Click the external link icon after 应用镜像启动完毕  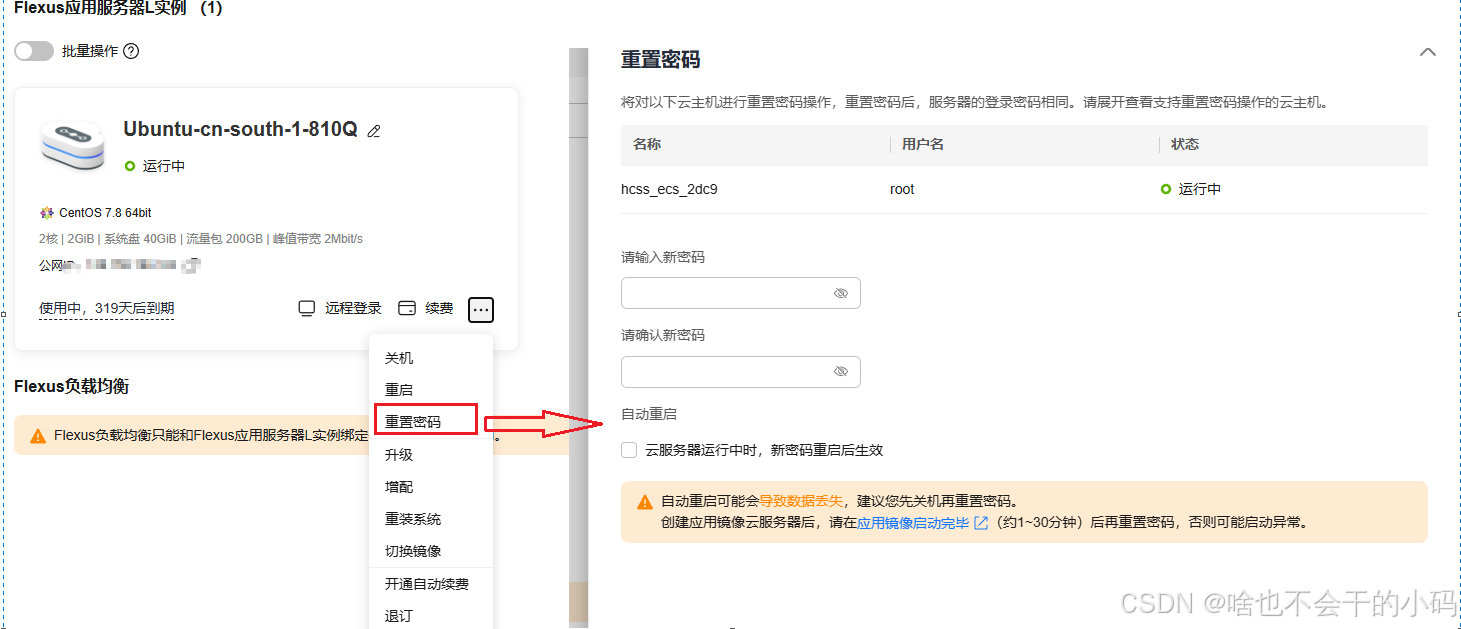click(x=981, y=522)
